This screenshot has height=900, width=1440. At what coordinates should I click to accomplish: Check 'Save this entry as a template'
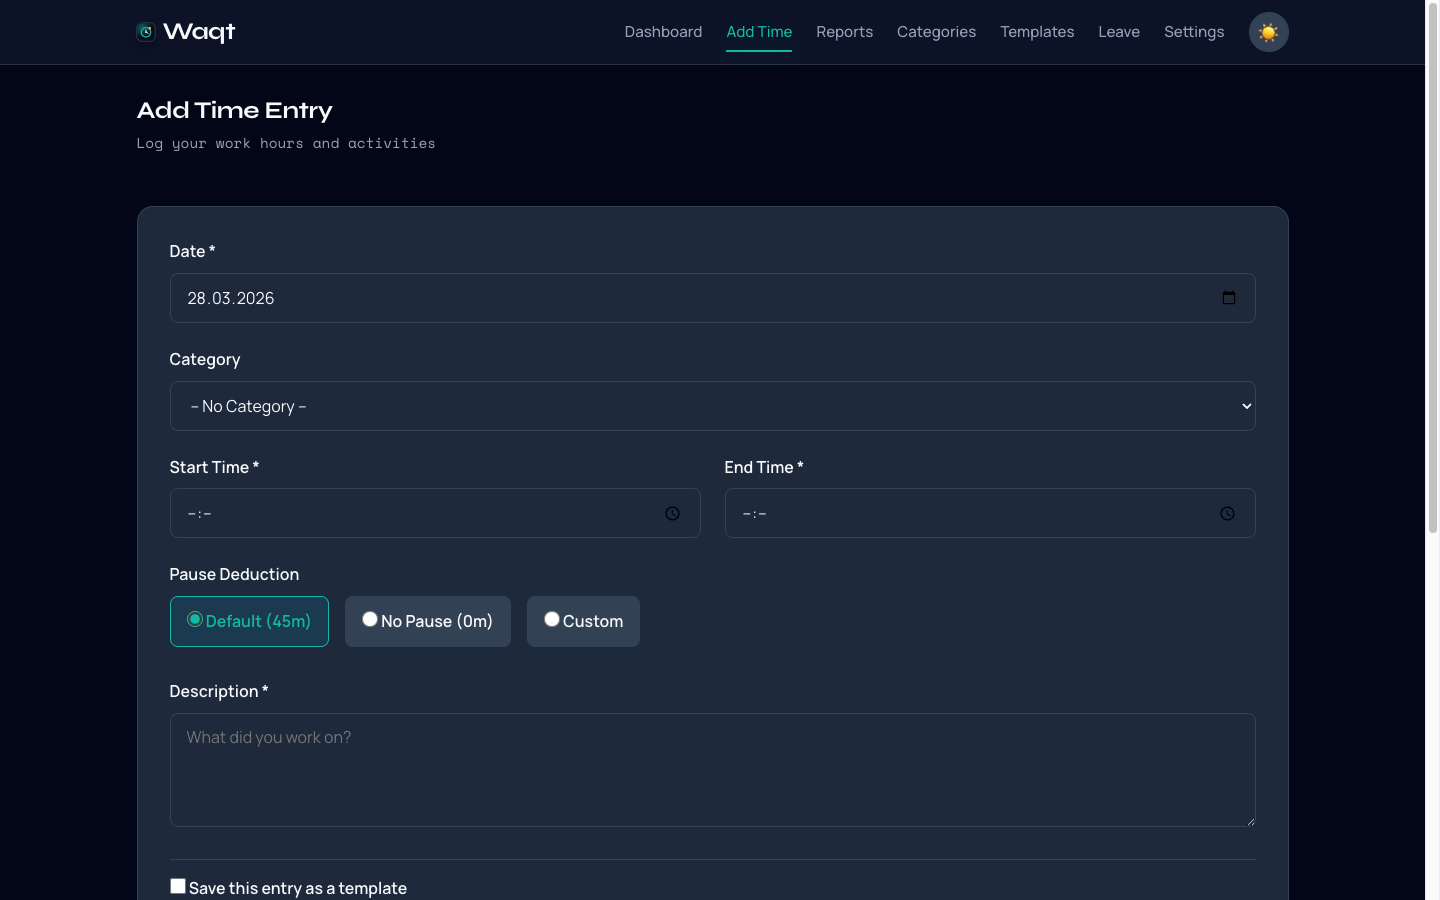(177, 885)
